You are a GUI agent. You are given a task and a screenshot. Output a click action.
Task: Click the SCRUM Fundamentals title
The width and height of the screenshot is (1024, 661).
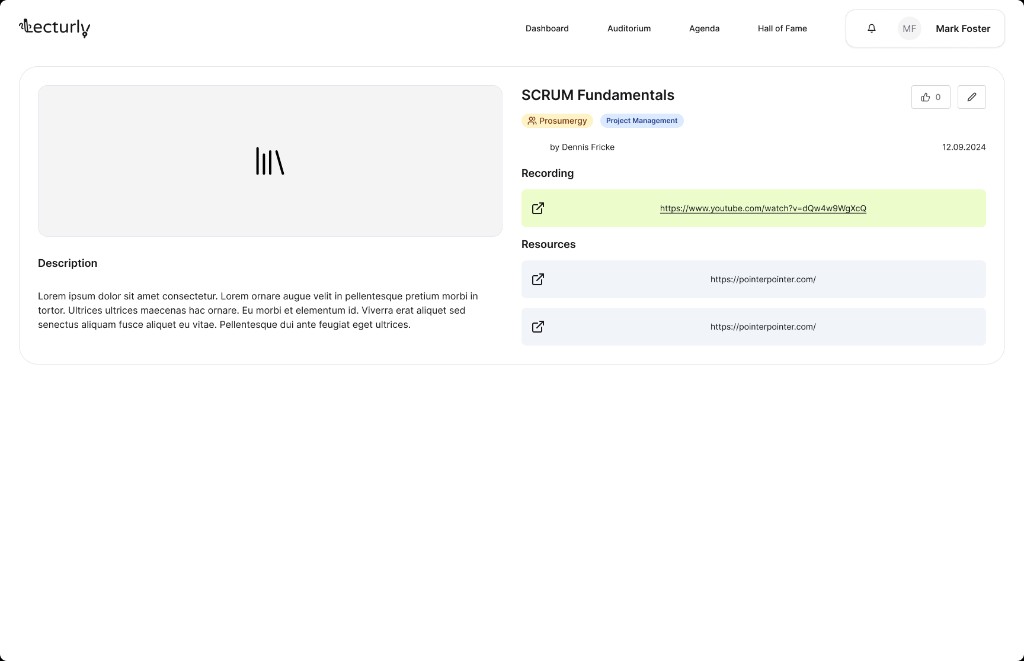click(598, 95)
